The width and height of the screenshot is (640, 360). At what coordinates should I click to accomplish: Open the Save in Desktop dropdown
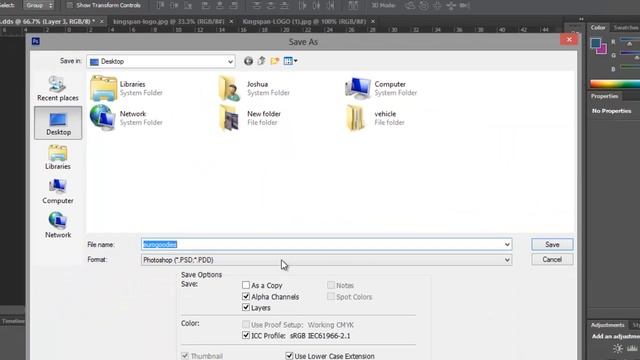click(161, 61)
